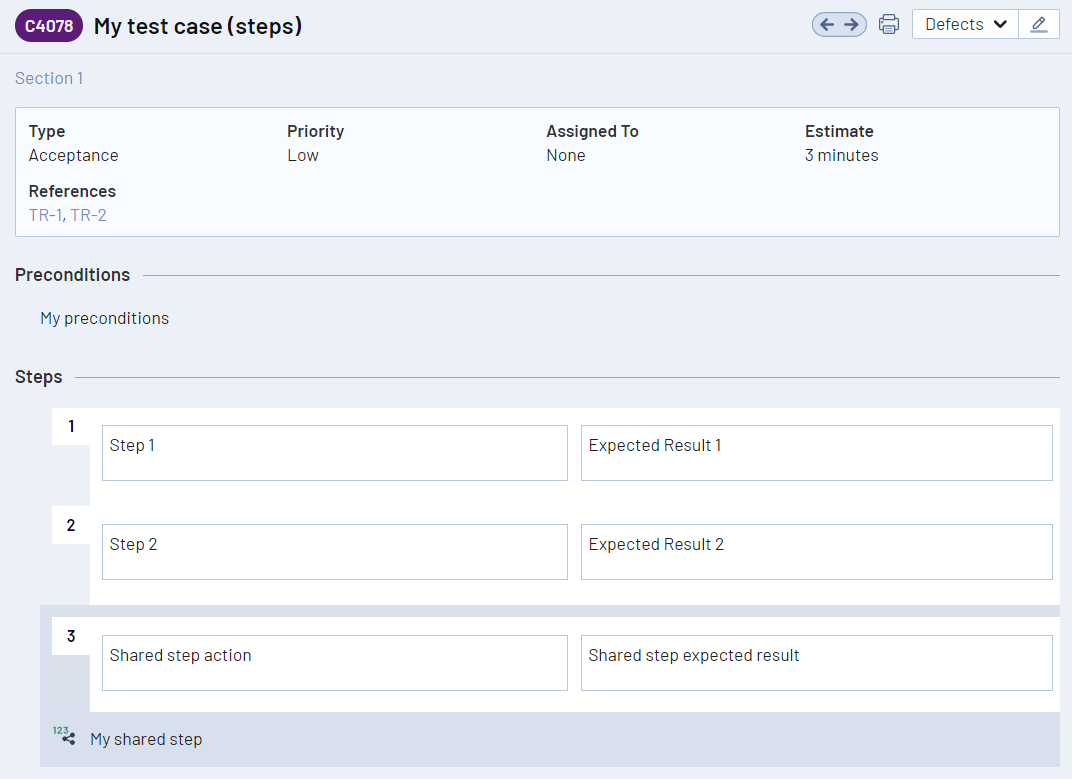
Task: Select the Step 2 description box
Action: coord(334,552)
